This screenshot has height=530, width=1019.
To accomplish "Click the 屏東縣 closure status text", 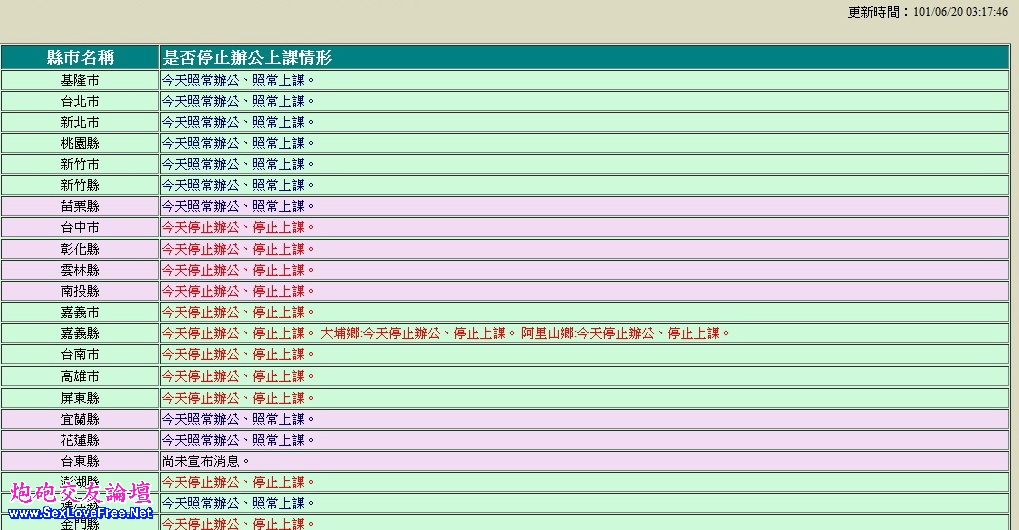I will [x=238, y=398].
